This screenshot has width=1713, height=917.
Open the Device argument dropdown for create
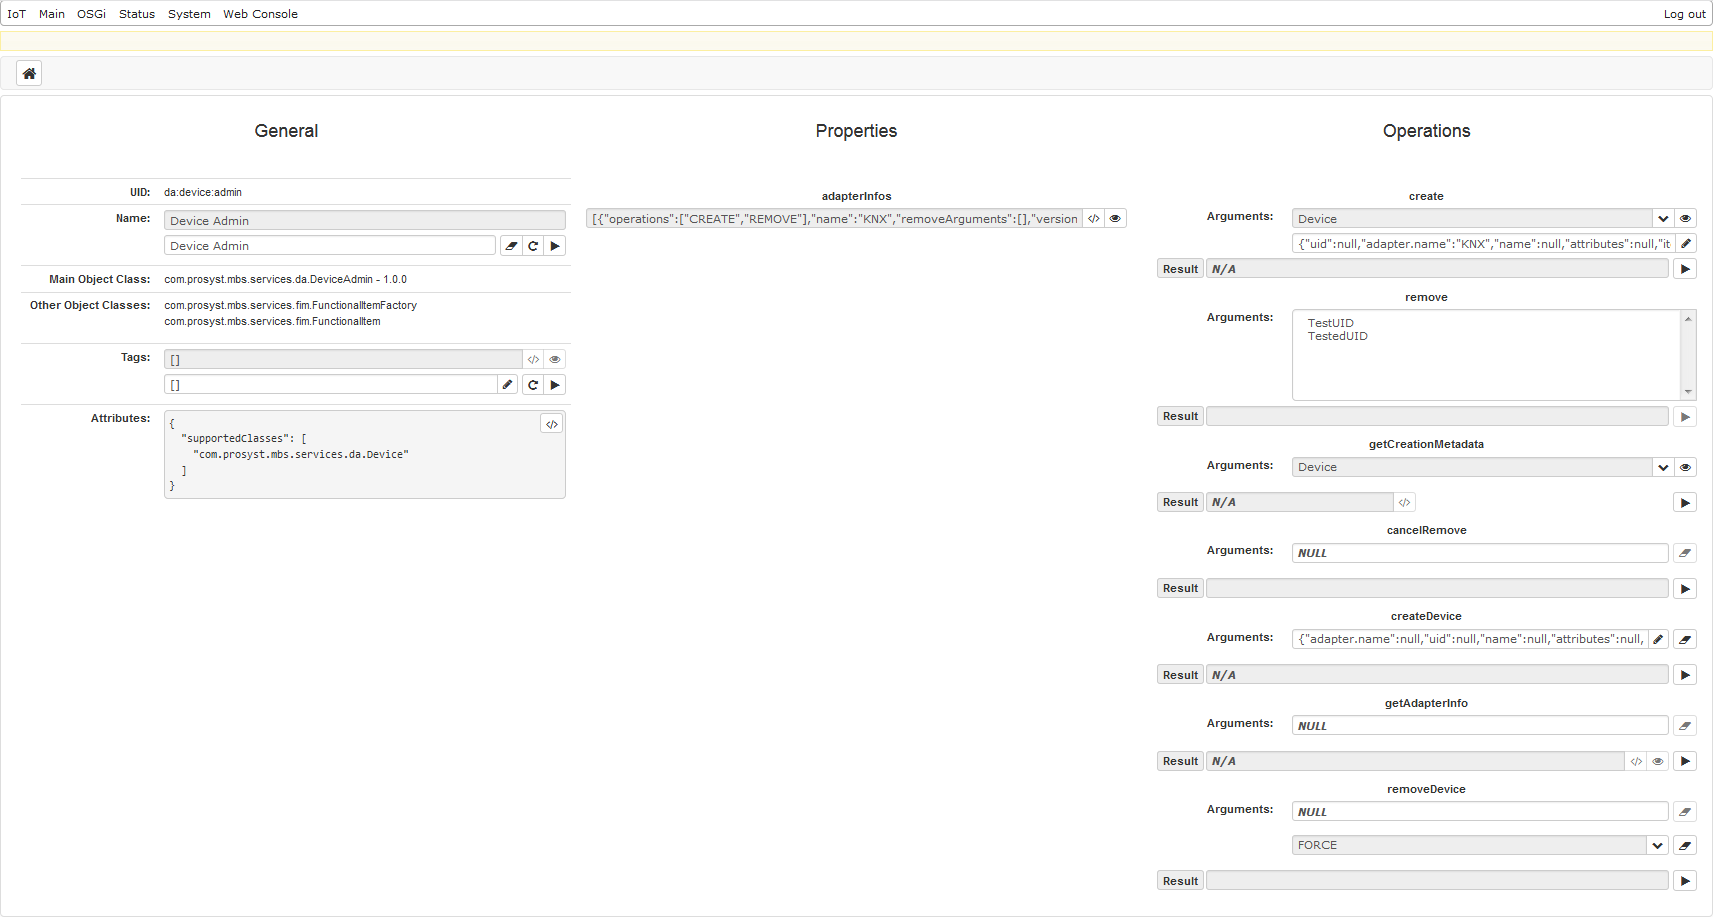pos(1663,218)
